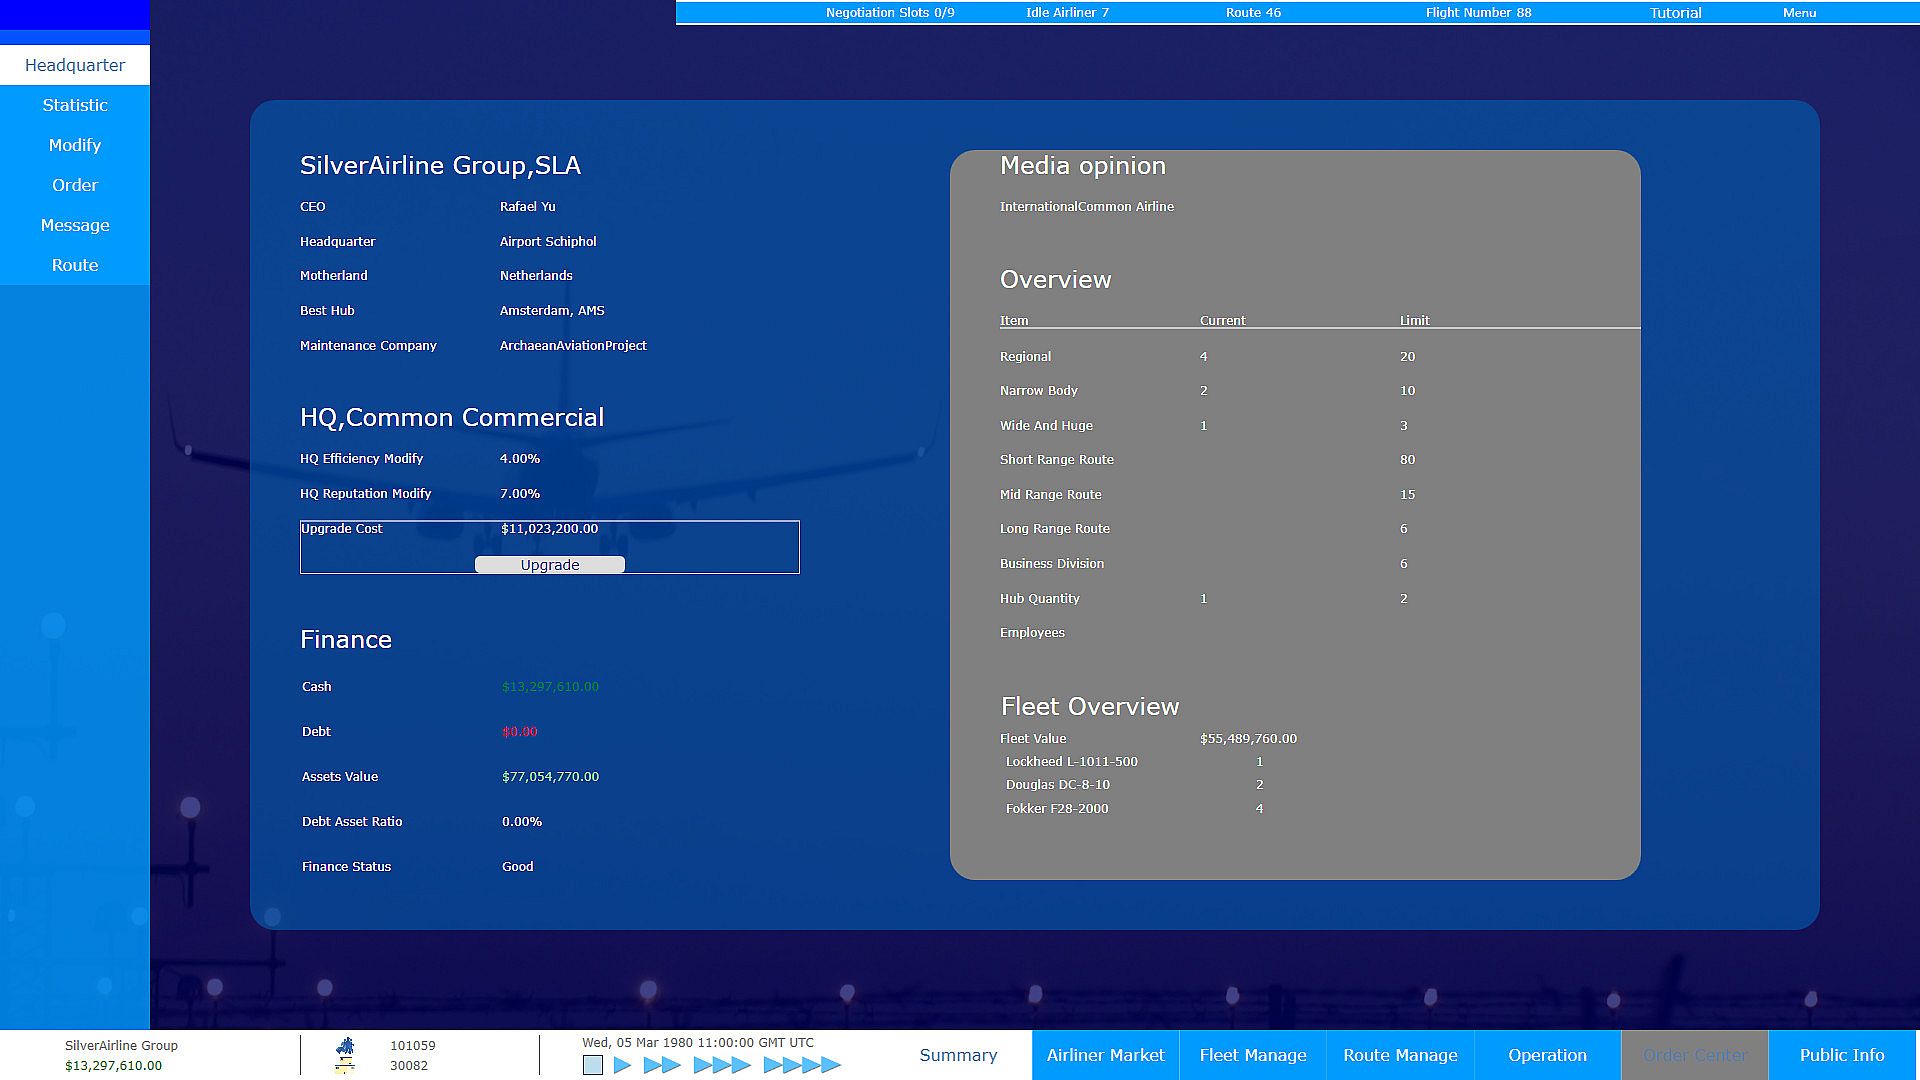Switch to the Fleet Manage tab

click(1253, 1055)
